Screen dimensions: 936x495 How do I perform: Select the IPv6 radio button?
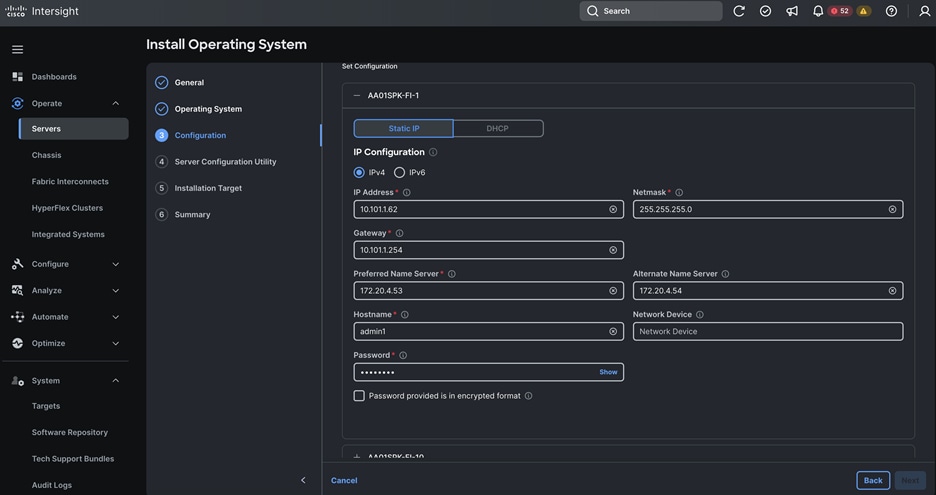(x=399, y=172)
